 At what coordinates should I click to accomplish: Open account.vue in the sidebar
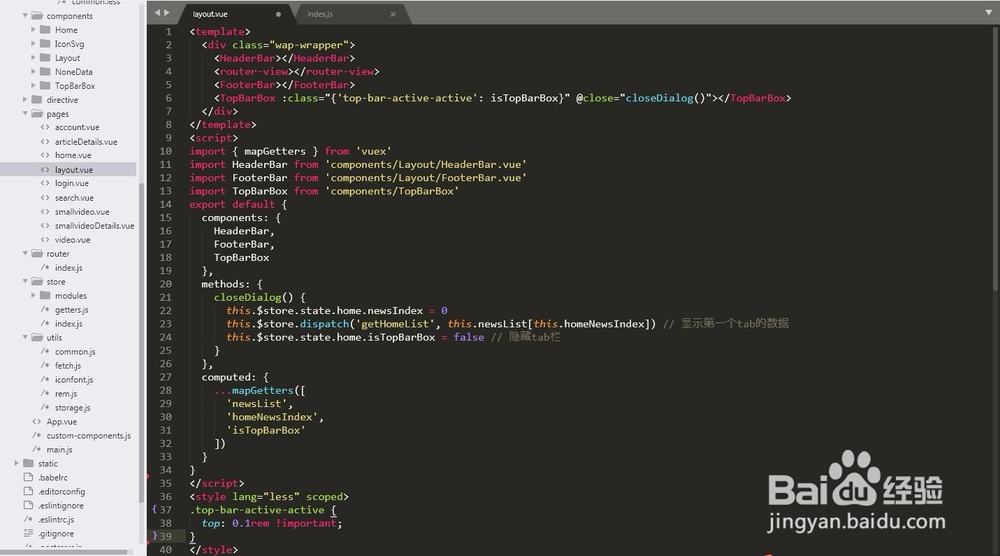pyautogui.click(x=77, y=128)
